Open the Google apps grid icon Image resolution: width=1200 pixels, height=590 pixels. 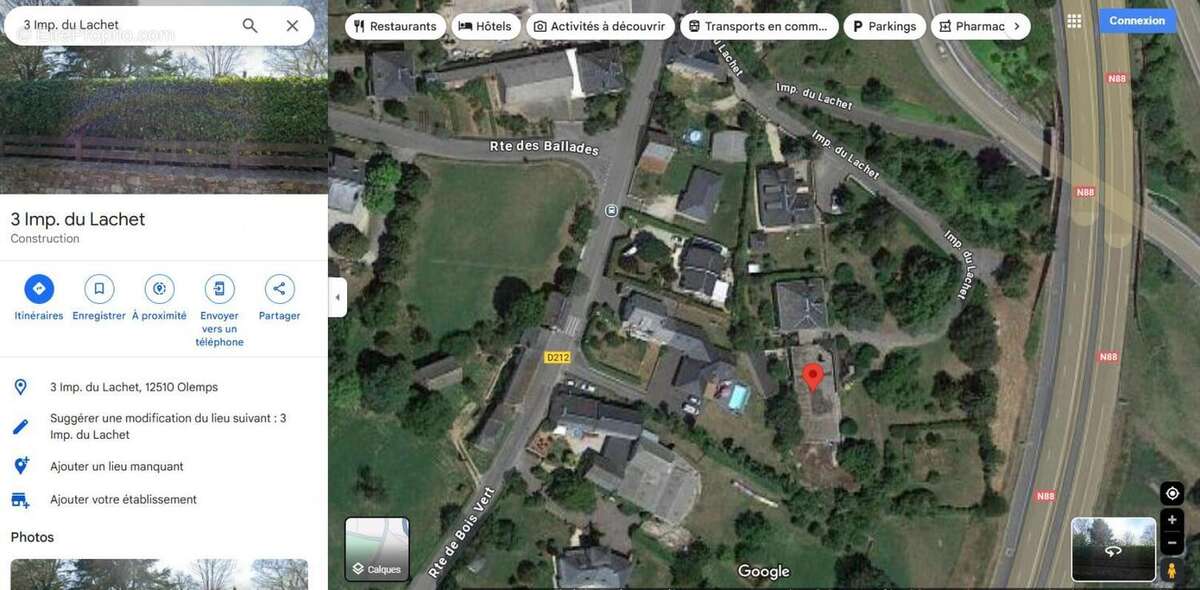click(1074, 21)
